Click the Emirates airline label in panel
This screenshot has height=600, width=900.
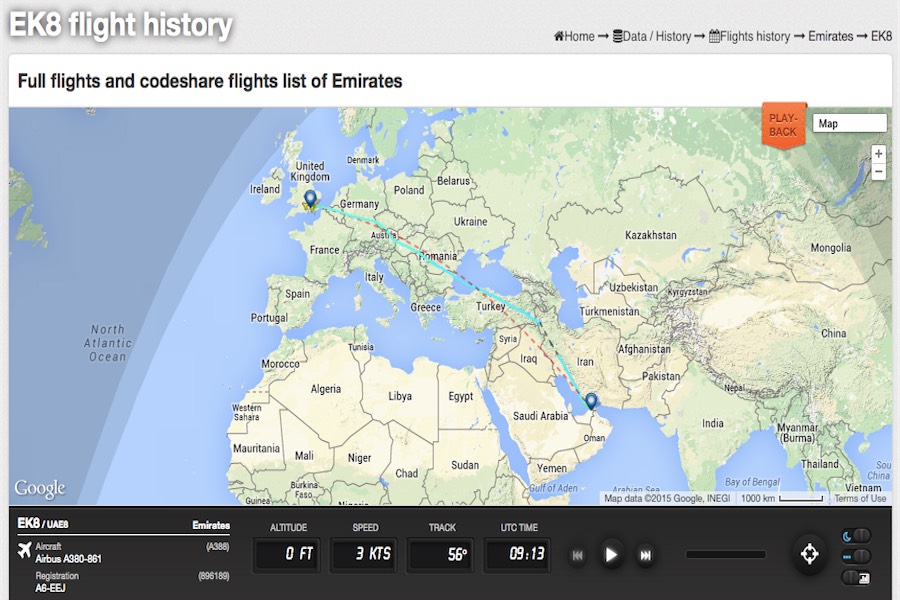coord(211,525)
